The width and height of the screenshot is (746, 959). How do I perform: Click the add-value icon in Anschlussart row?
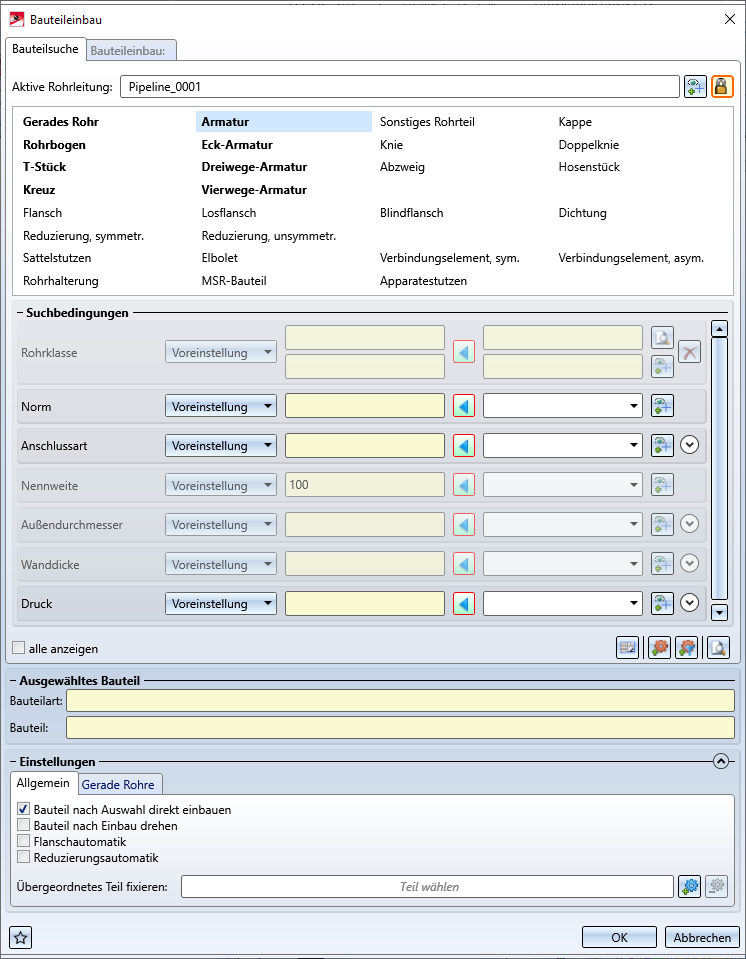click(662, 446)
